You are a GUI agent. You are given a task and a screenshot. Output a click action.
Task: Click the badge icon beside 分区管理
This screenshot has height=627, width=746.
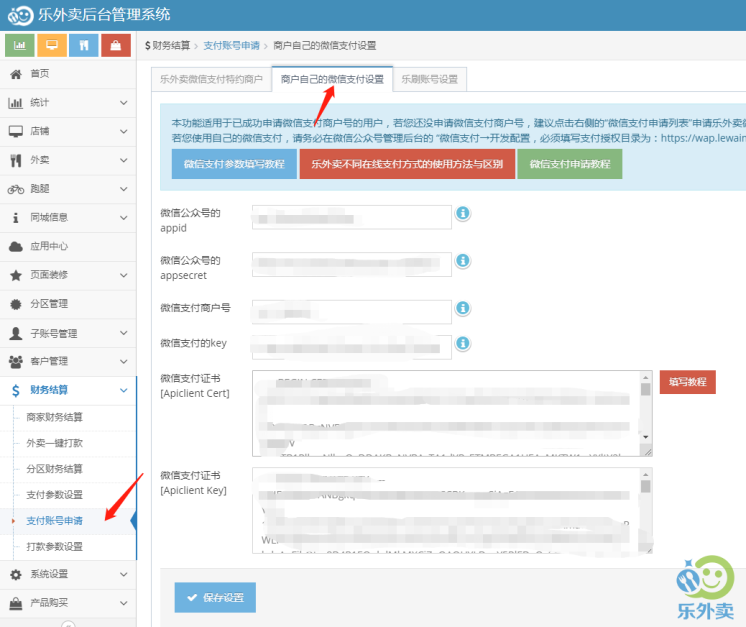(x=16, y=304)
